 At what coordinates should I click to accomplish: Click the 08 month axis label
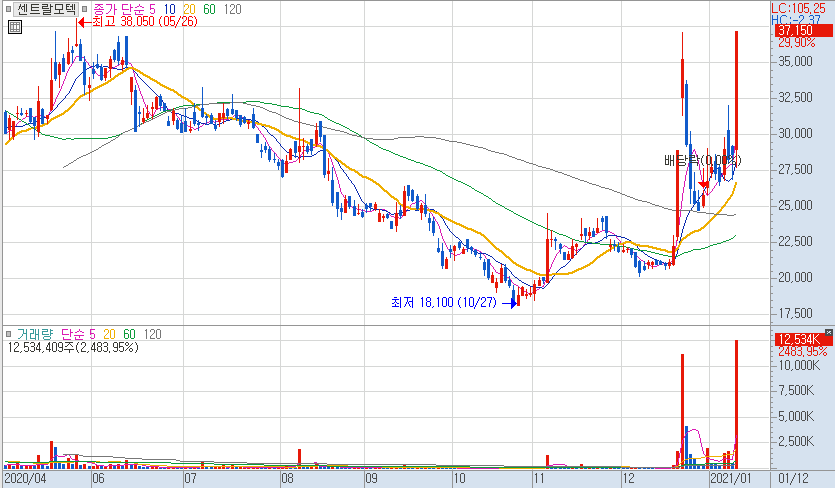tap(288, 478)
